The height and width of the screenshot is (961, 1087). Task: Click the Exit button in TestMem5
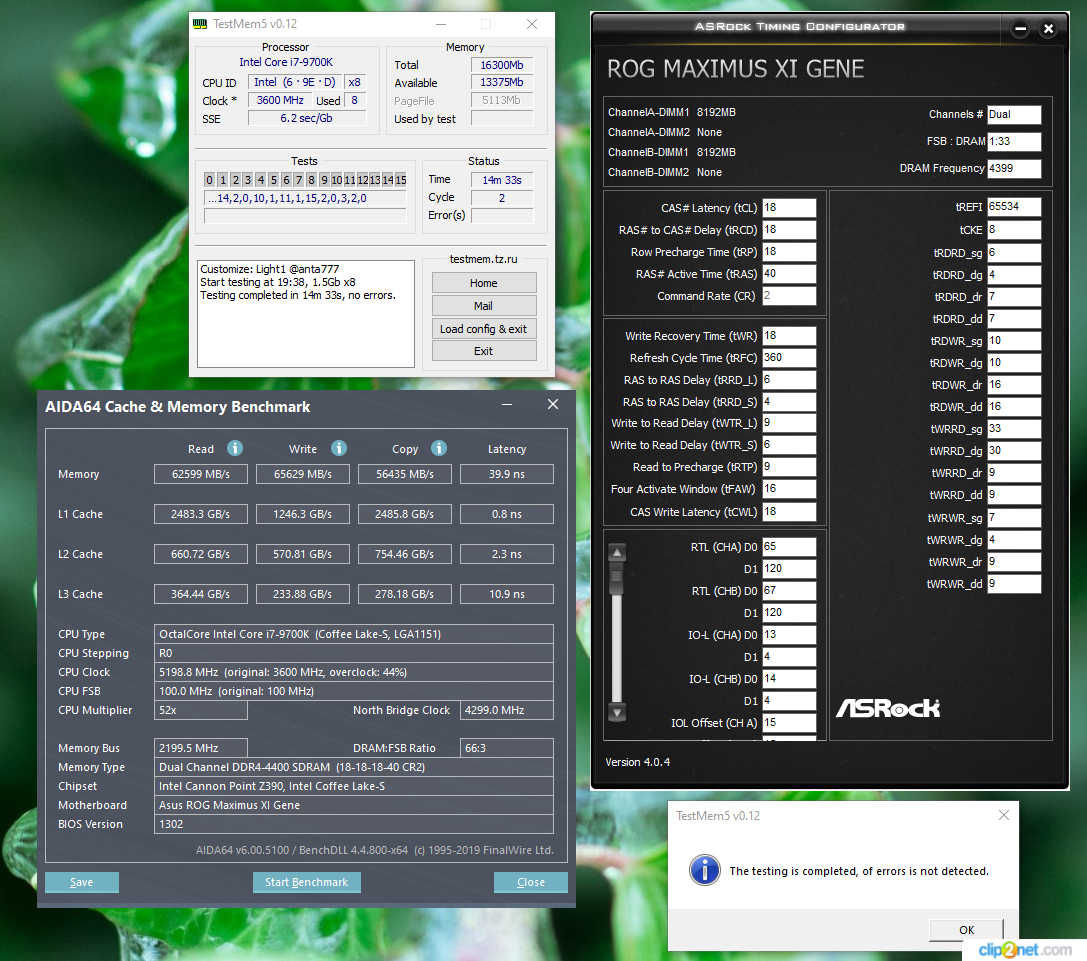coord(484,351)
